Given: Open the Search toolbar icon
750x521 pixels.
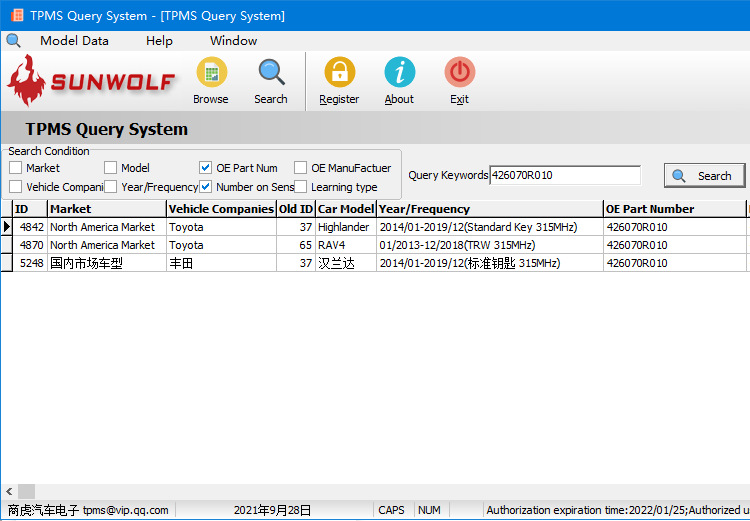Looking at the screenshot, I should [x=271, y=74].
